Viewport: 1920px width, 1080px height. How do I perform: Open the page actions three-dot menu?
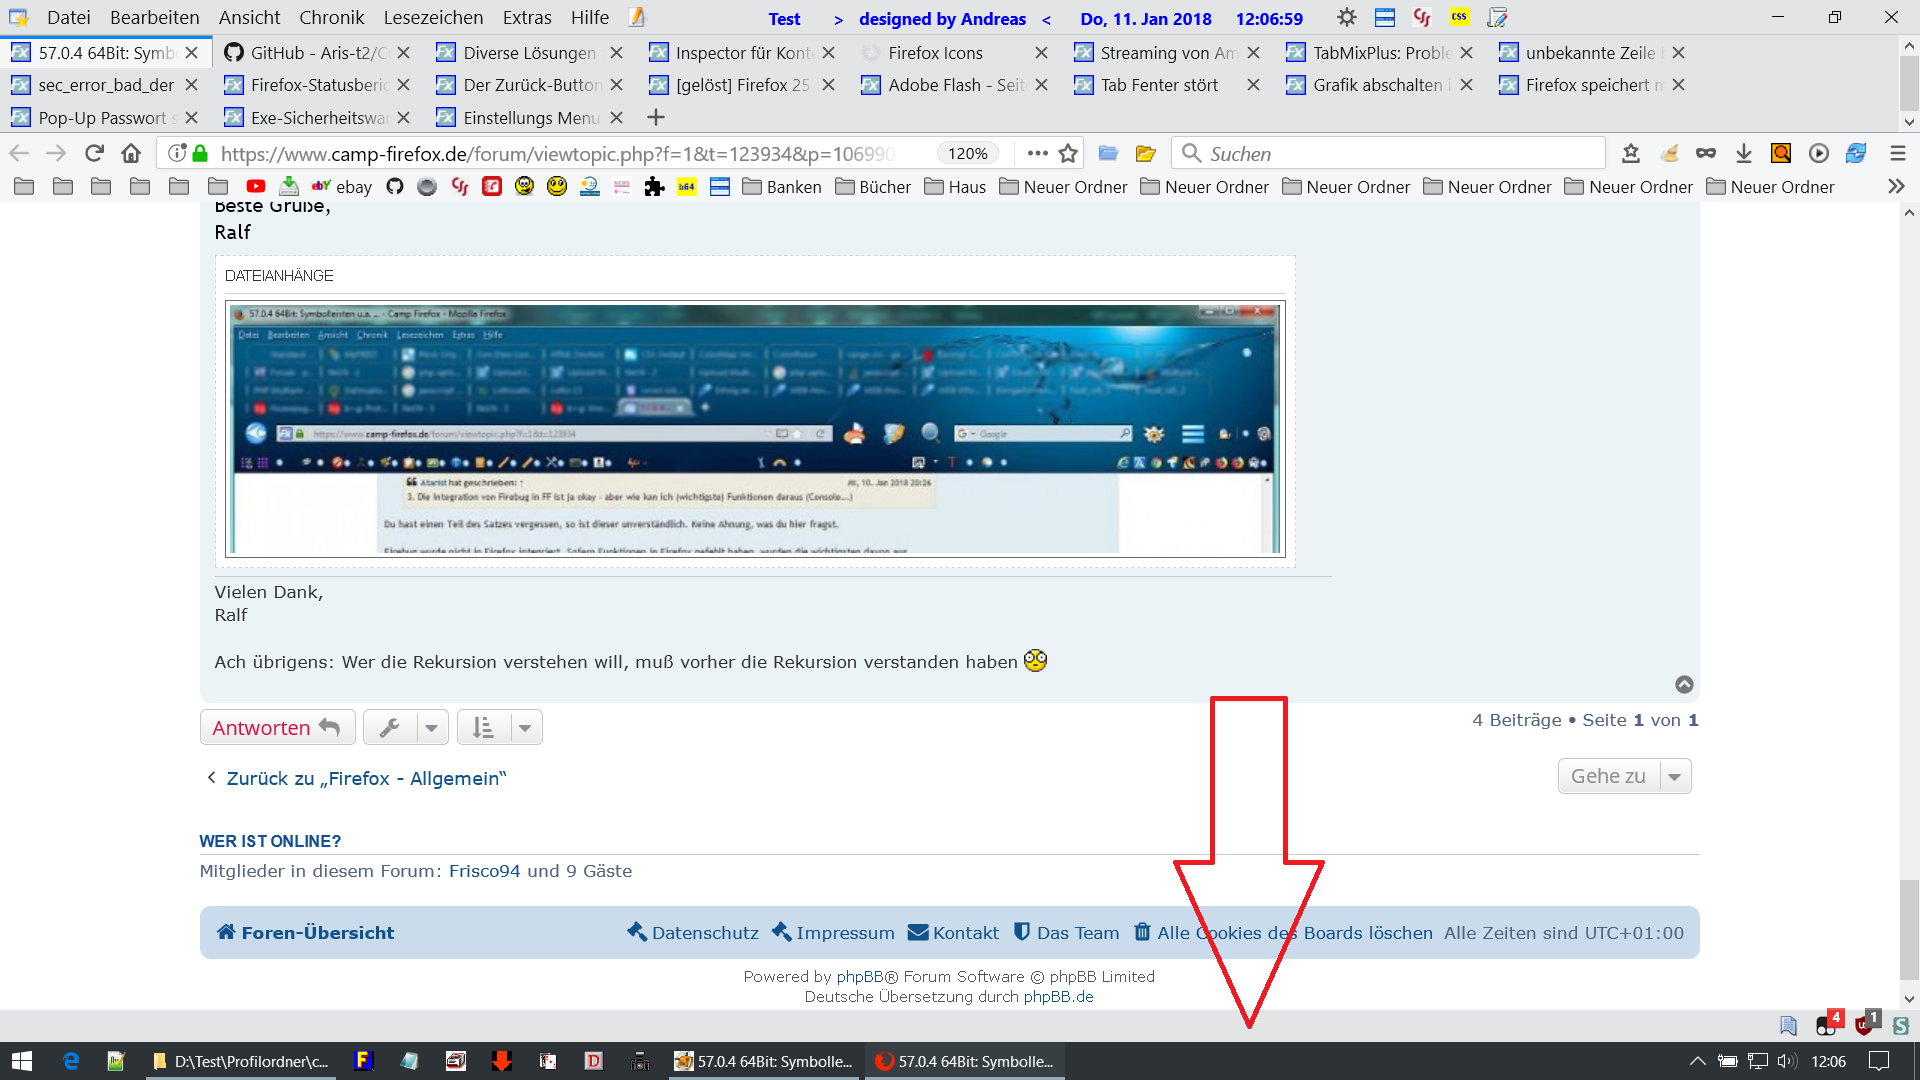pyautogui.click(x=1037, y=153)
